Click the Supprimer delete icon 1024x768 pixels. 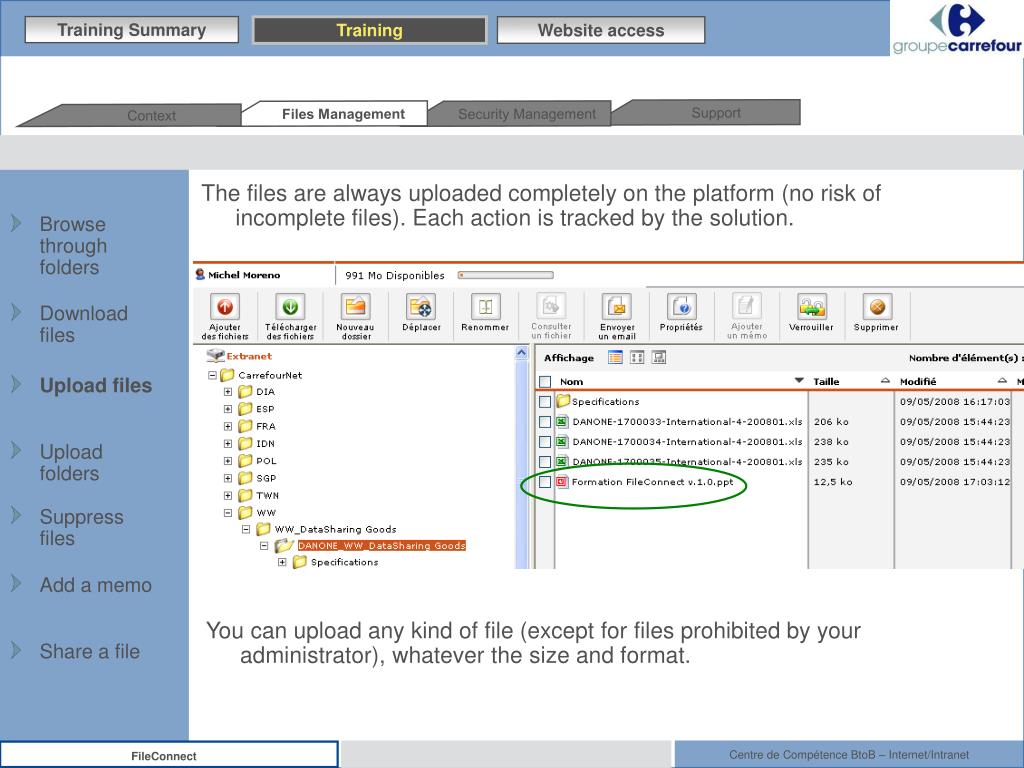876,306
